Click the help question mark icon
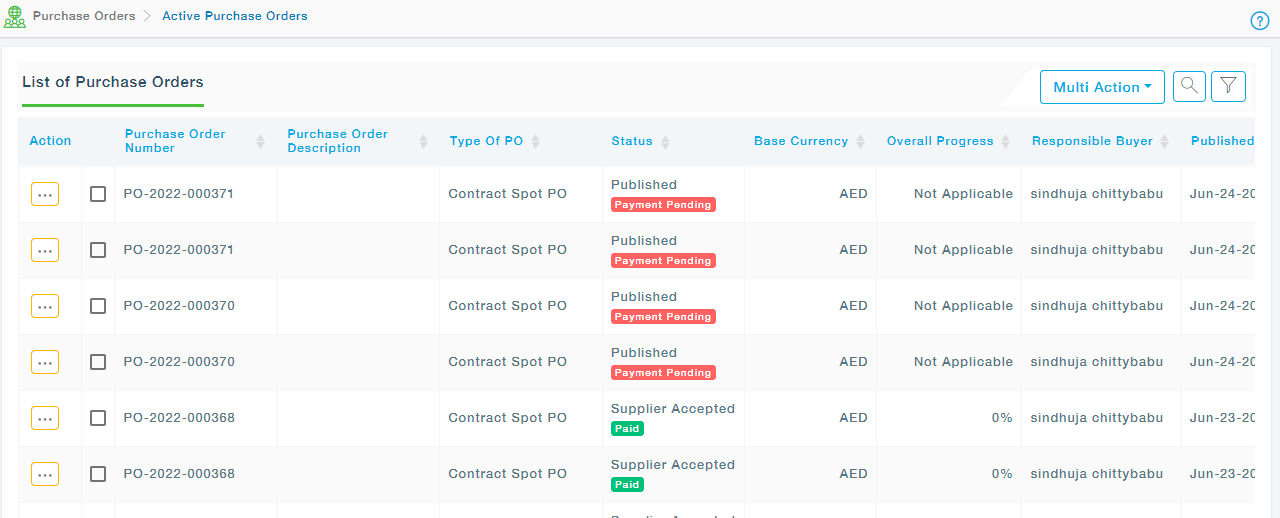This screenshot has width=1280, height=518. pyautogui.click(x=1259, y=21)
